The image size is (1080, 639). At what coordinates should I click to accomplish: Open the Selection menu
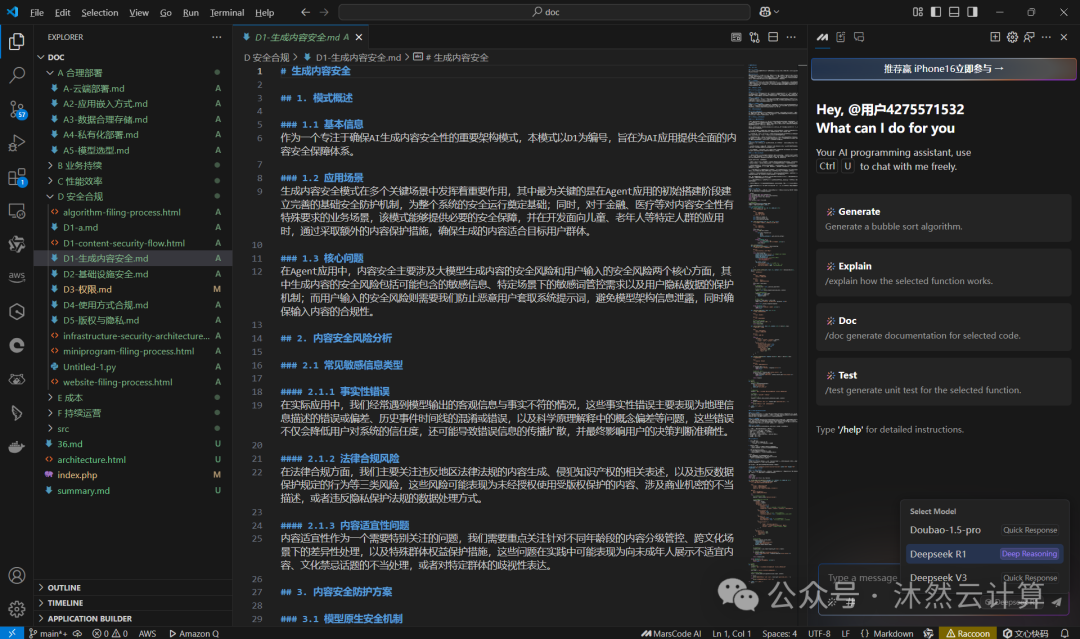tap(100, 12)
